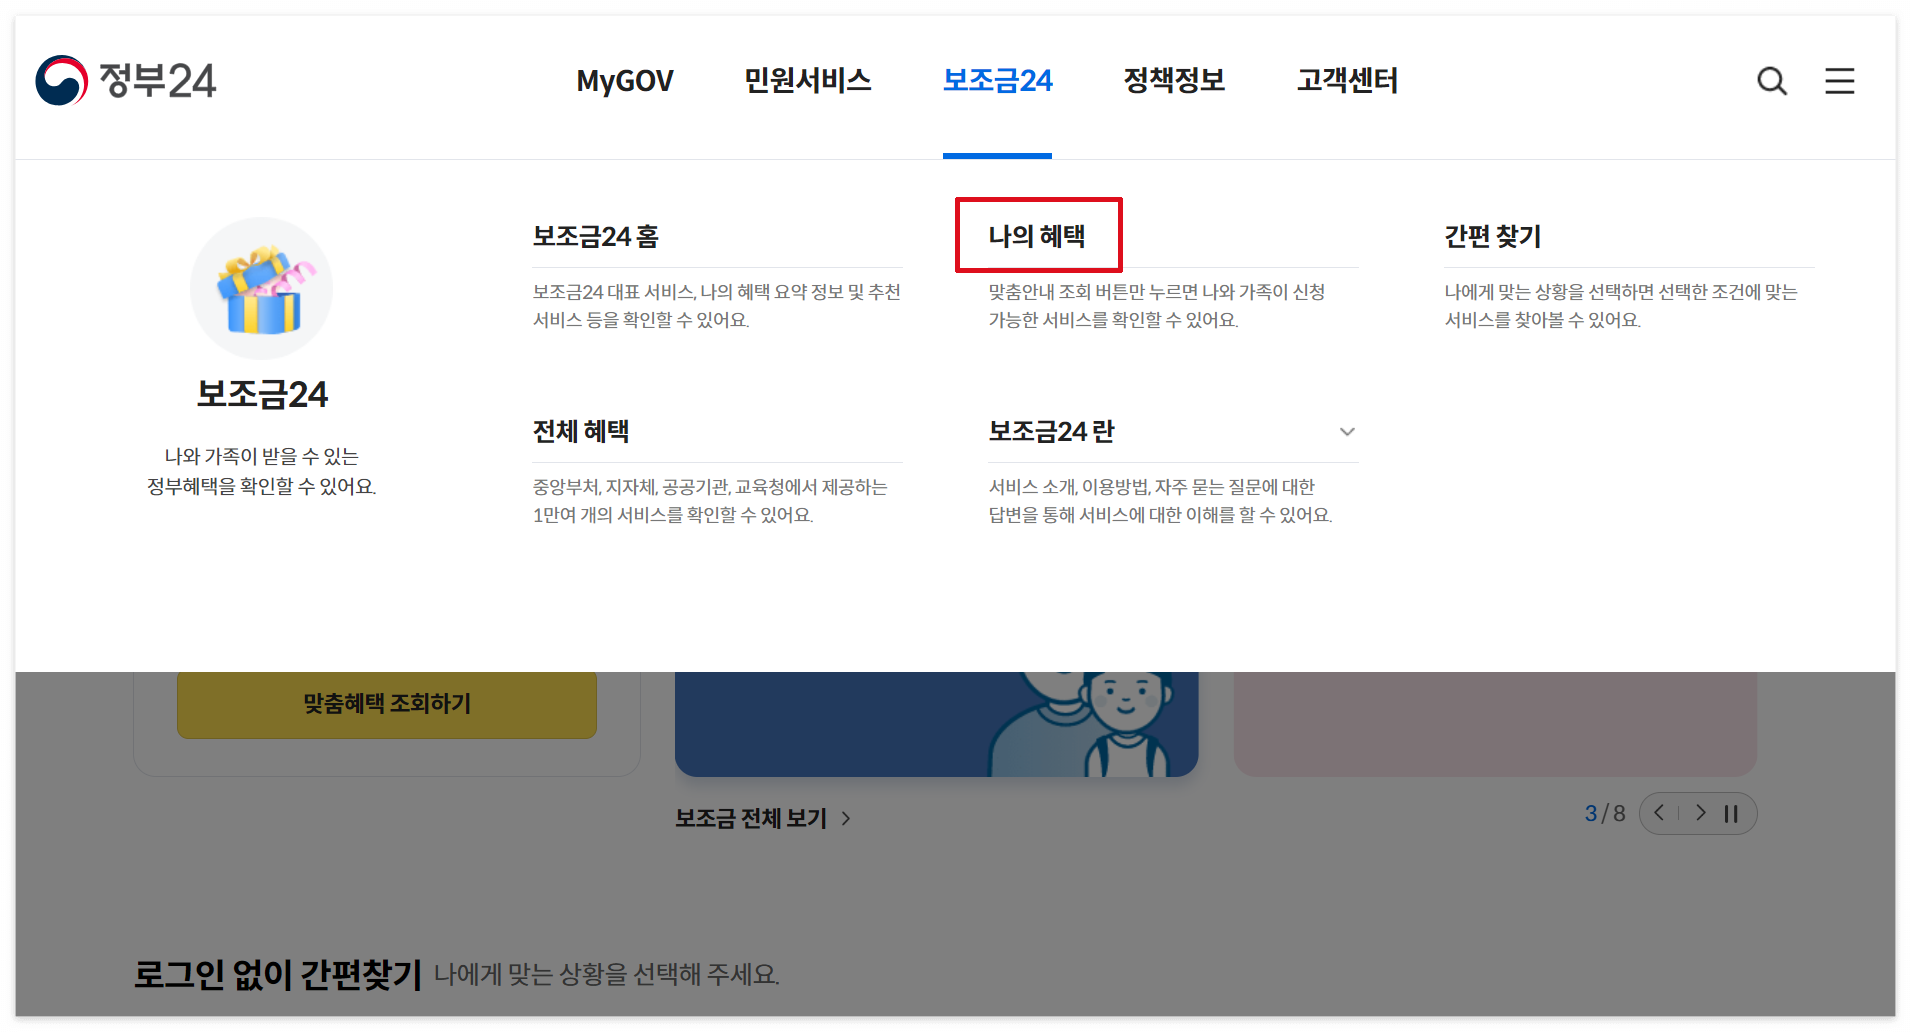The image size is (1911, 1032).
Task: Open the 전체 혜택 page
Action: [581, 431]
